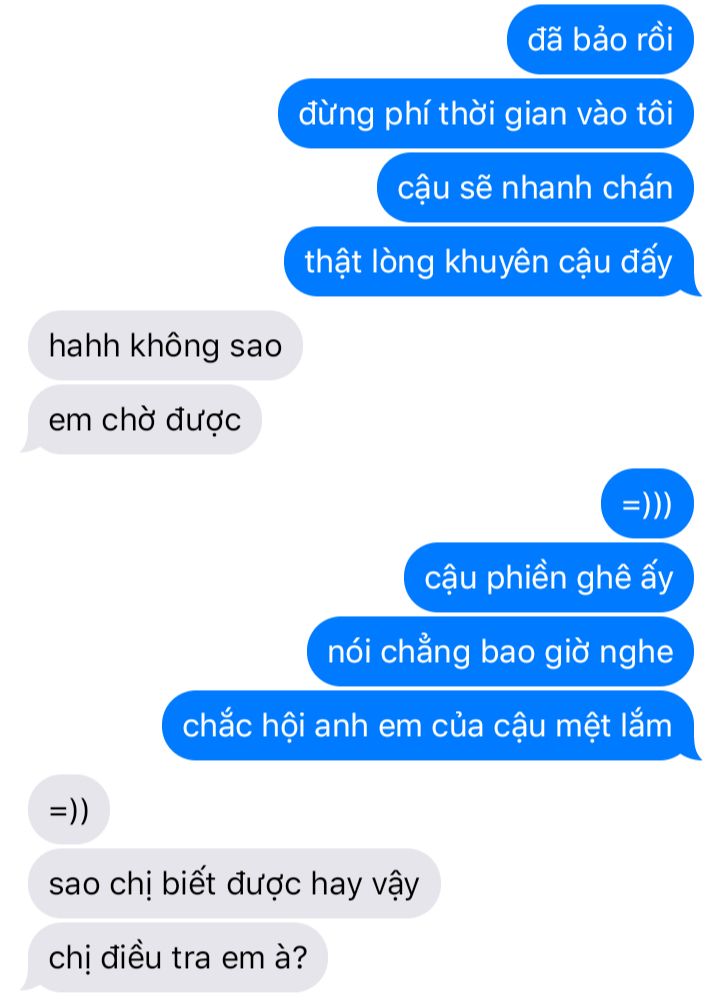This screenshot has height=1001, width=720.
Task: Click the bubble 'nói chẳng bao giờ nghe'
Action: [500, 652]
